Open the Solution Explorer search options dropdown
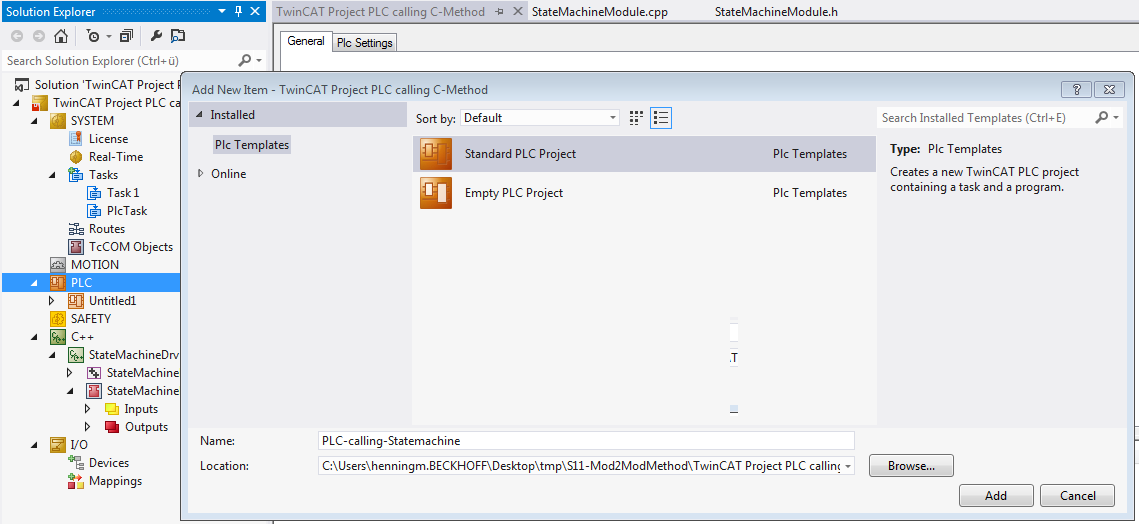The image size is (1139, 524). [x=260, y=61]
